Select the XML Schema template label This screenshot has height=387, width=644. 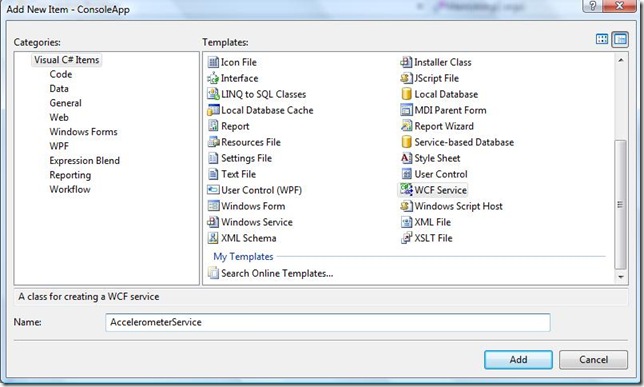click(x=248, y=238)
